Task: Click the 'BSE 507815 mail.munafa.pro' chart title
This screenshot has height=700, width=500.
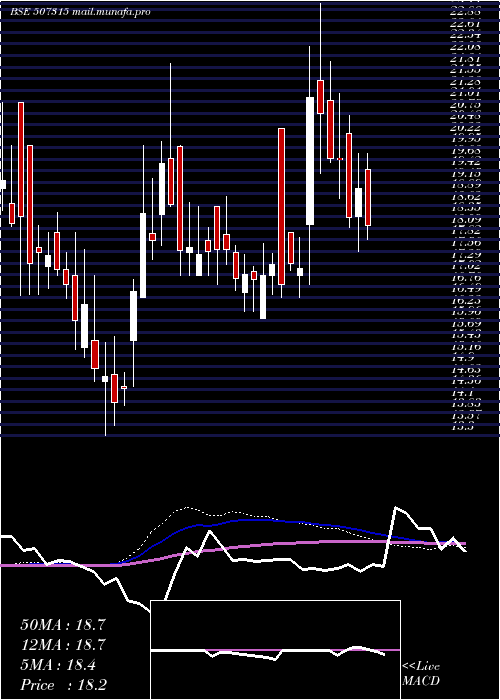Action: tap(80, 12)
